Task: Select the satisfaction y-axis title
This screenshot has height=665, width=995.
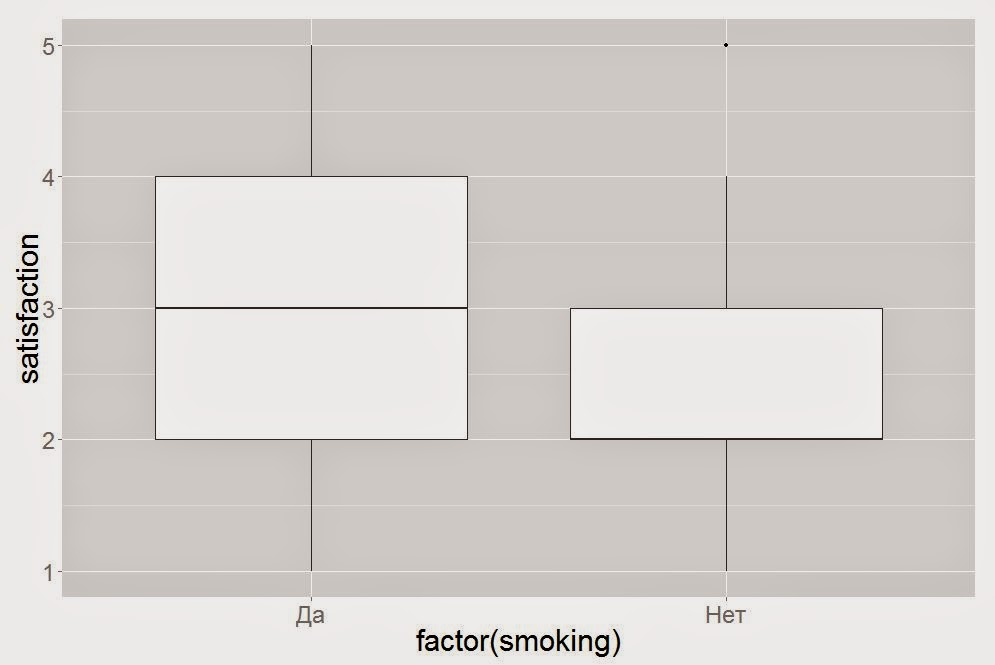Action: (30, 307)
